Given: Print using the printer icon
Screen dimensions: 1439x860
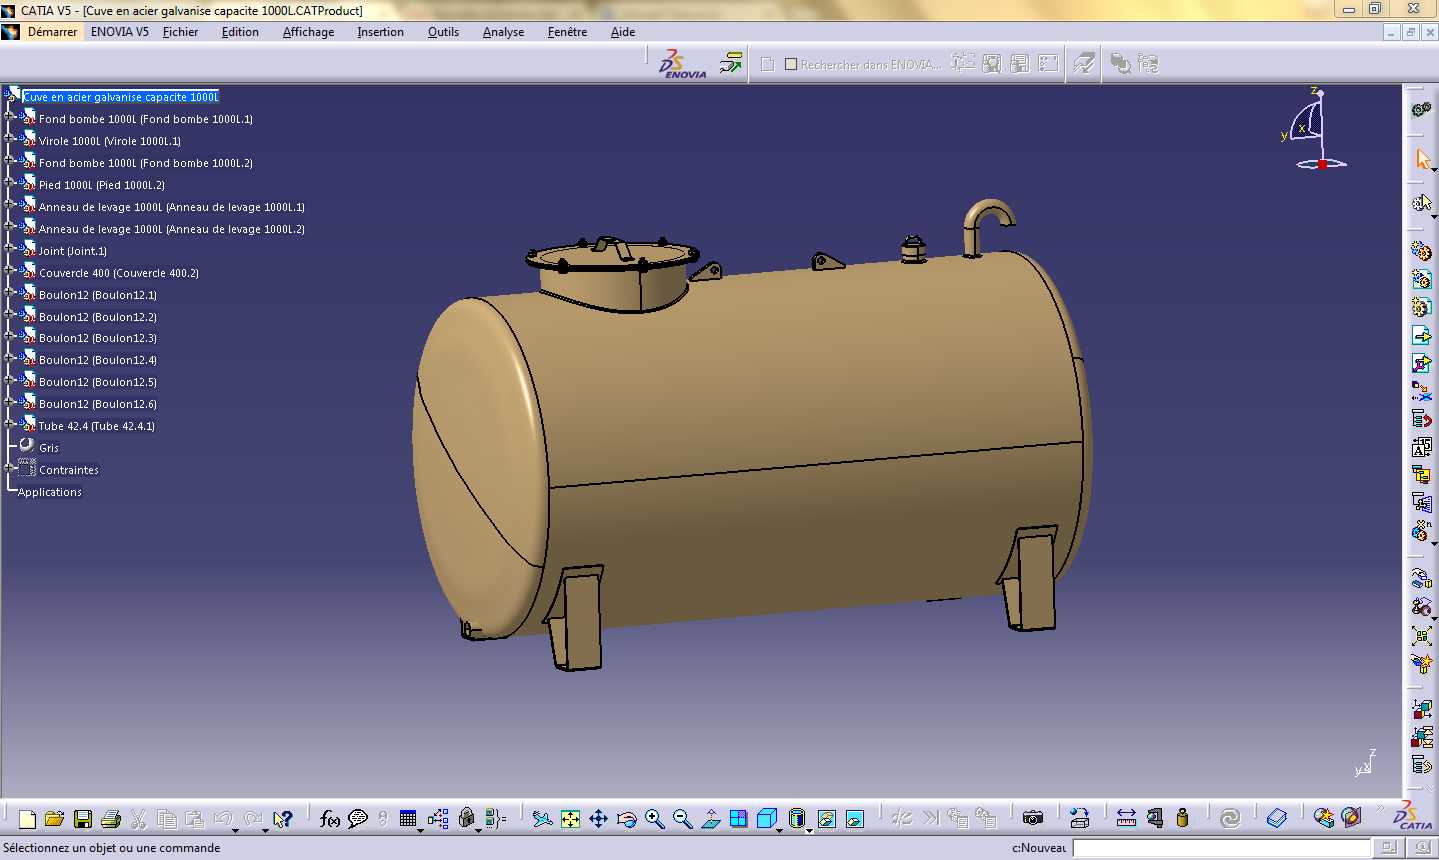Looking at the screenshot, I should 111,819.
